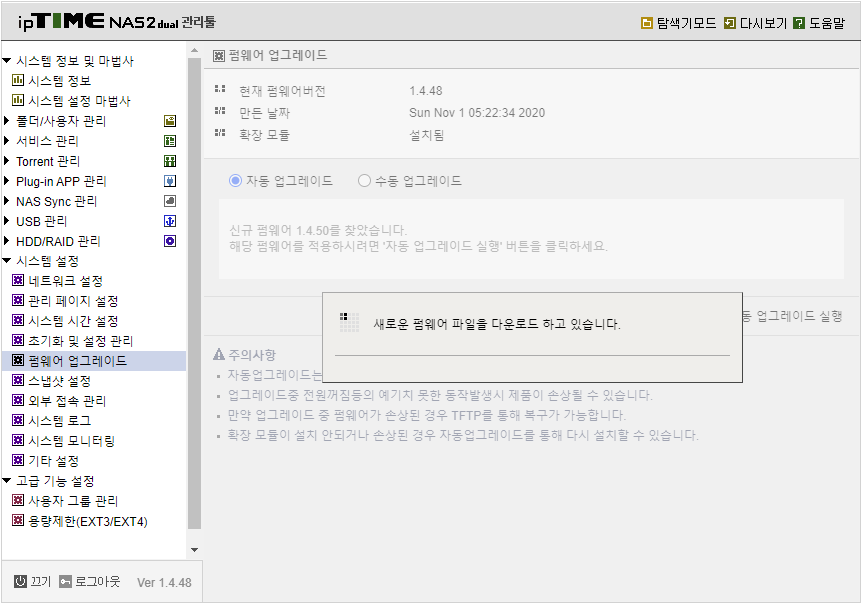The image size is (863, 605).
Task: Open the 사용자 그룹 관리 page
Action: [73, 501]
